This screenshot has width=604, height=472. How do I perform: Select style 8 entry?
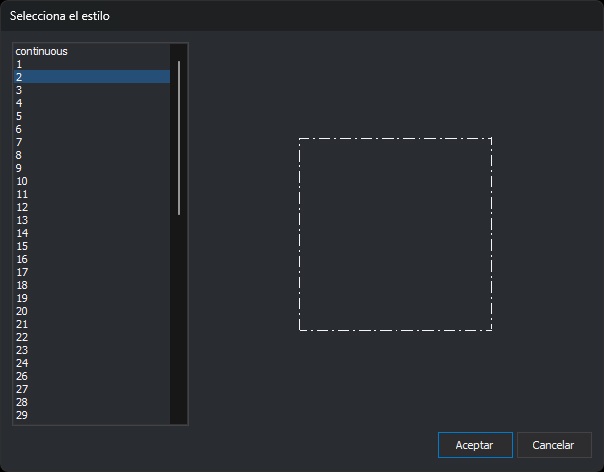(x=92, y=155)
